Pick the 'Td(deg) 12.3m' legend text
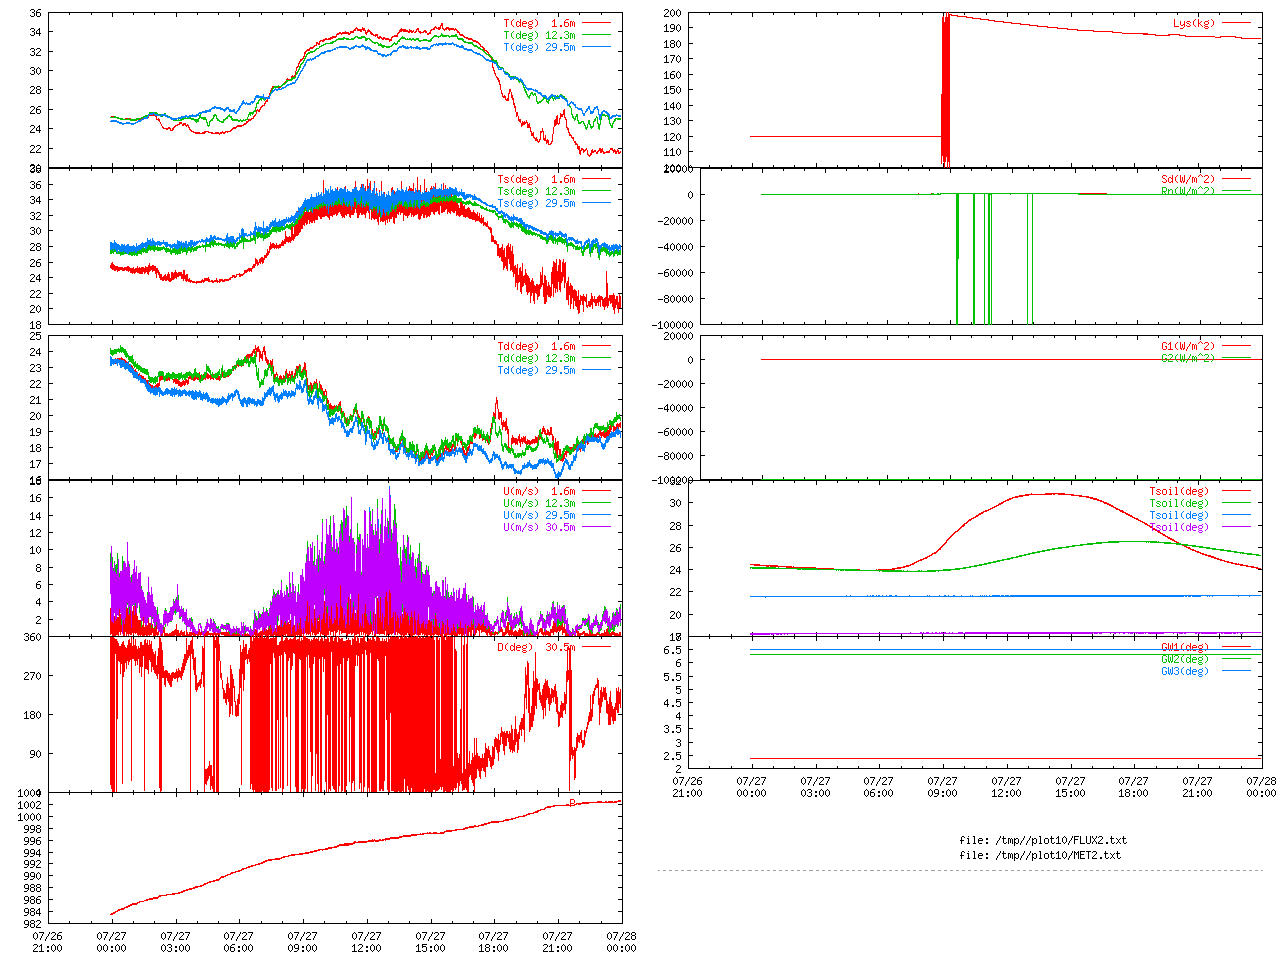 click(537, 359)
